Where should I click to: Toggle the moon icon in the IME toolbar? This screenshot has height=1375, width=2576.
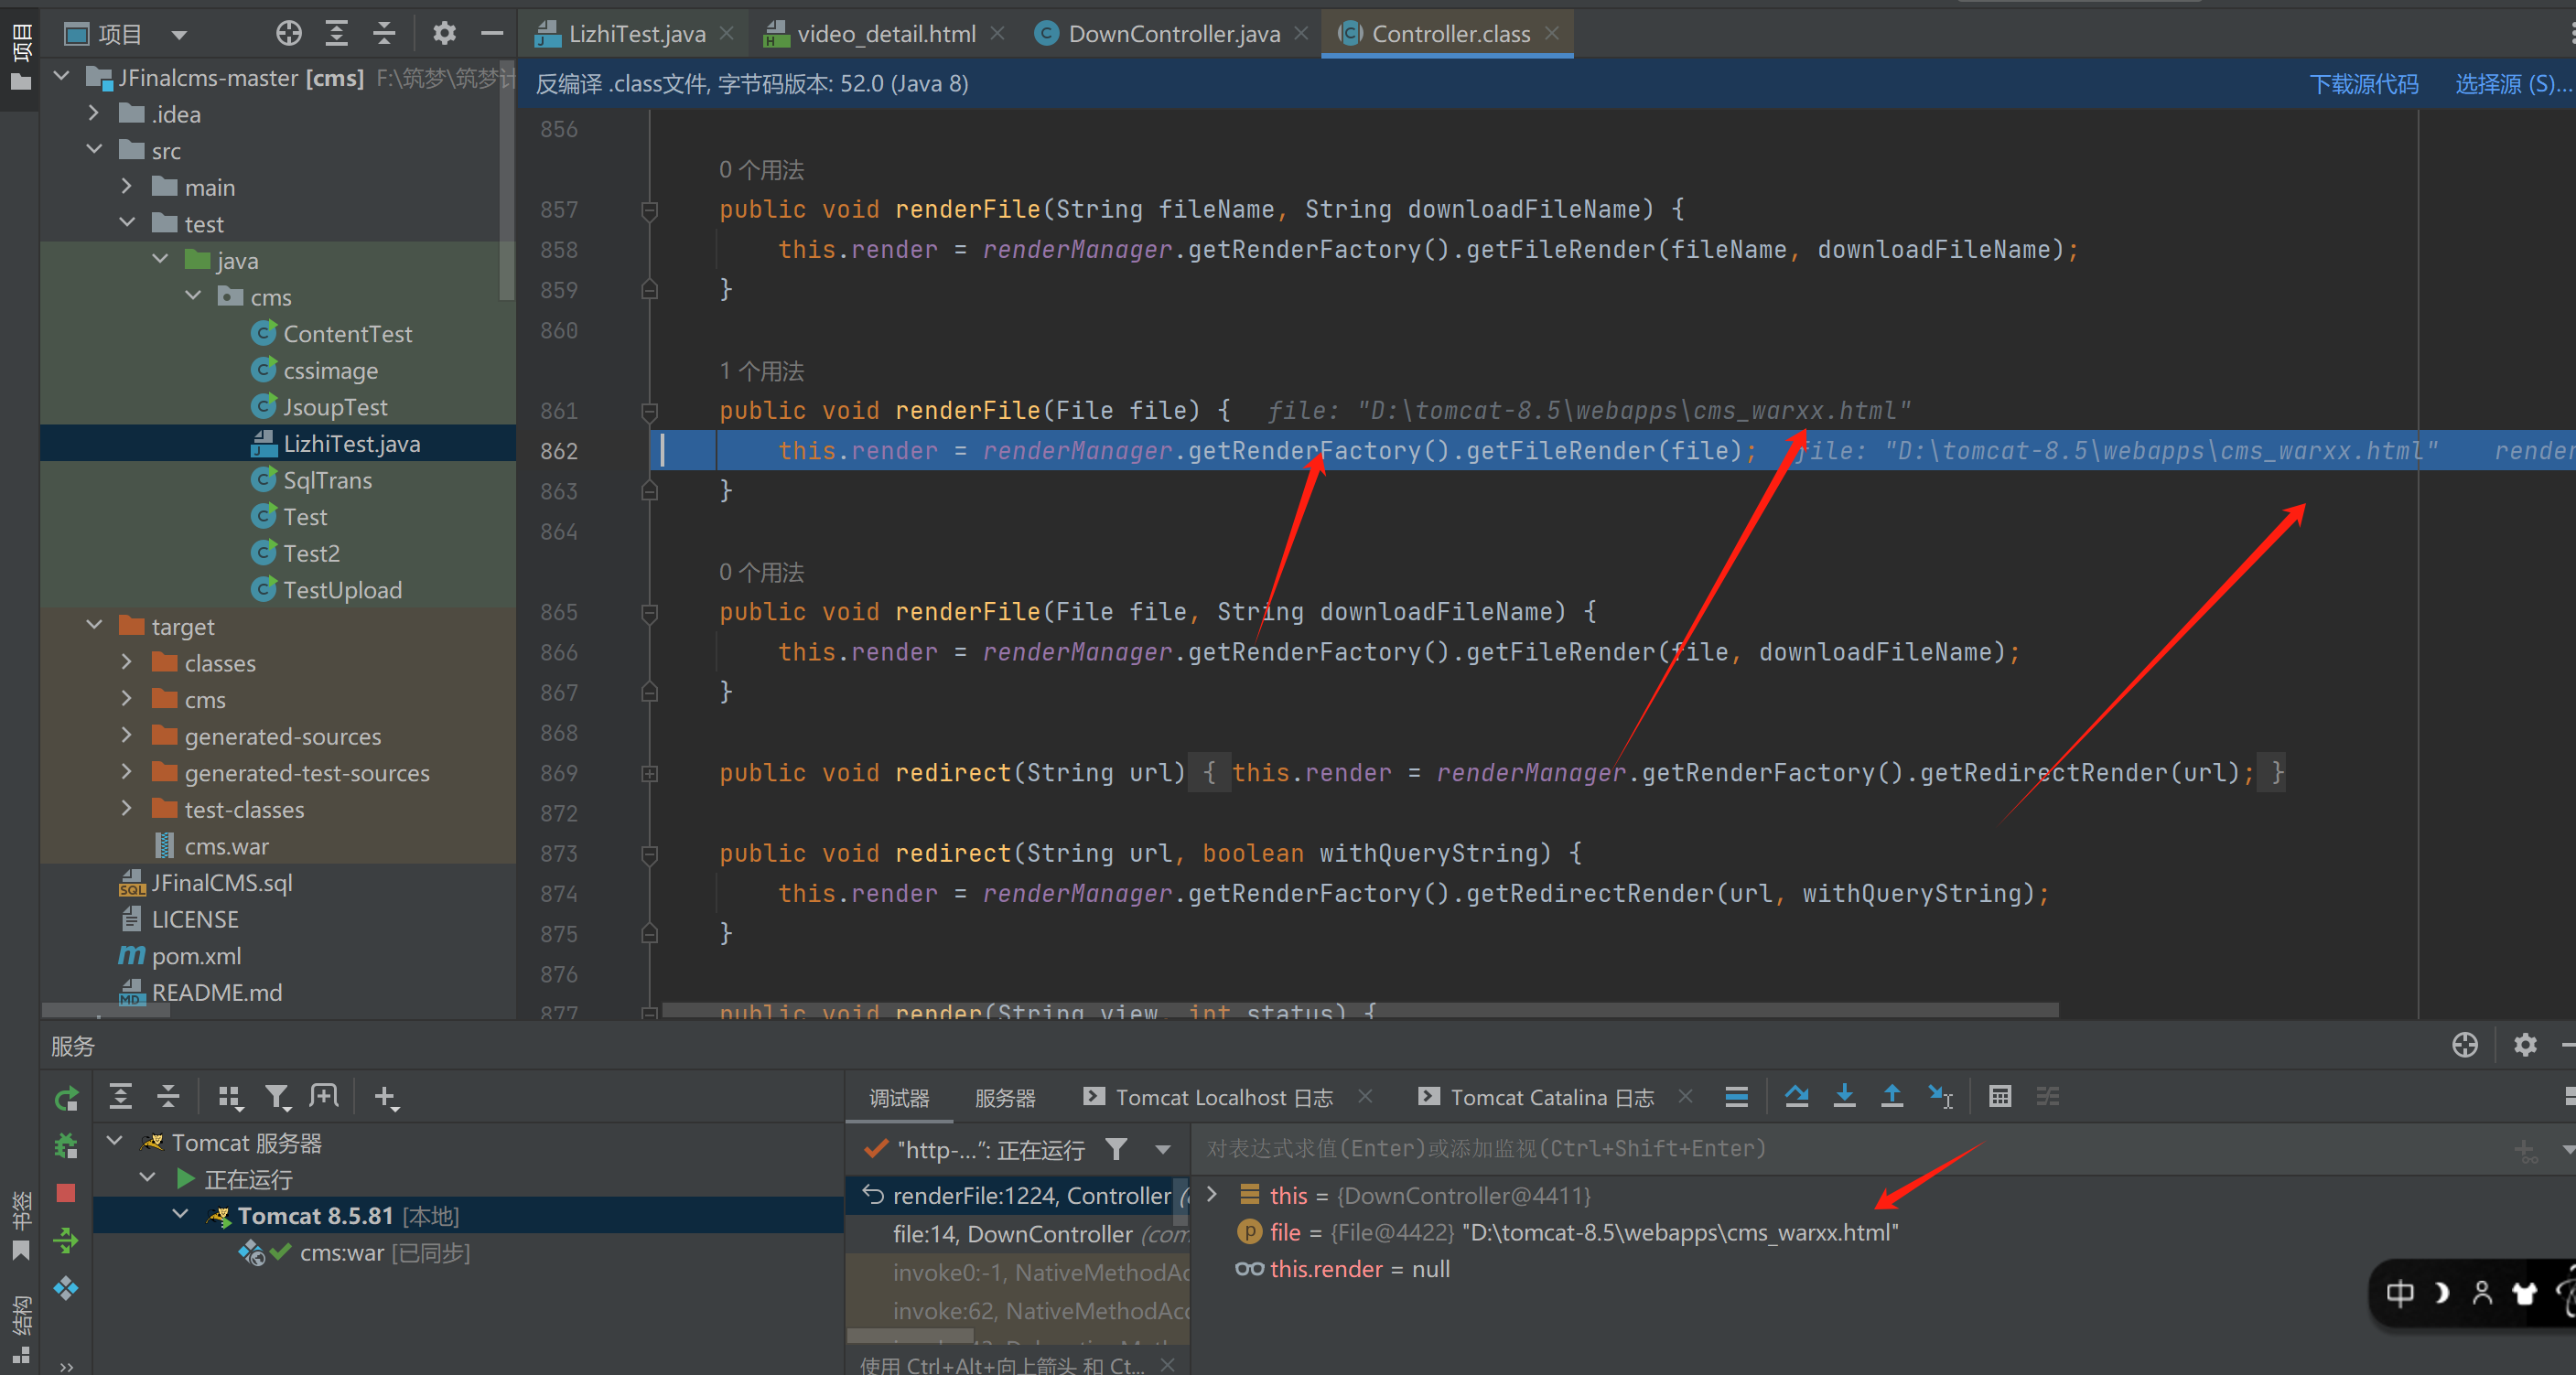[2441, 1293]
